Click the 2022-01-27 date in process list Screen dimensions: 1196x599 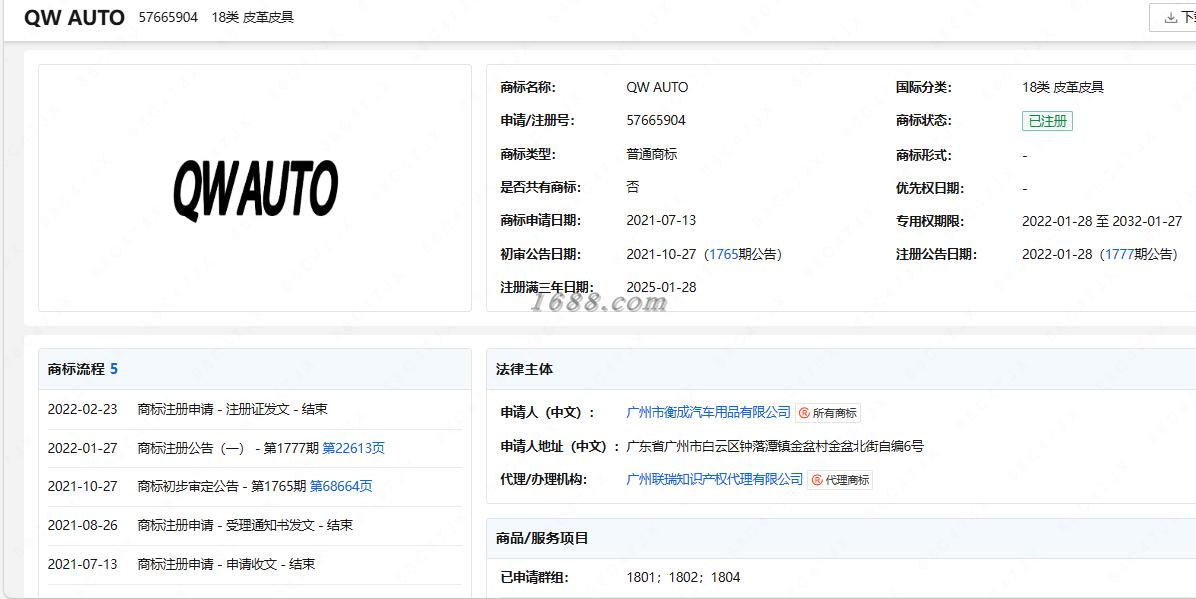[x=82, y=448]
